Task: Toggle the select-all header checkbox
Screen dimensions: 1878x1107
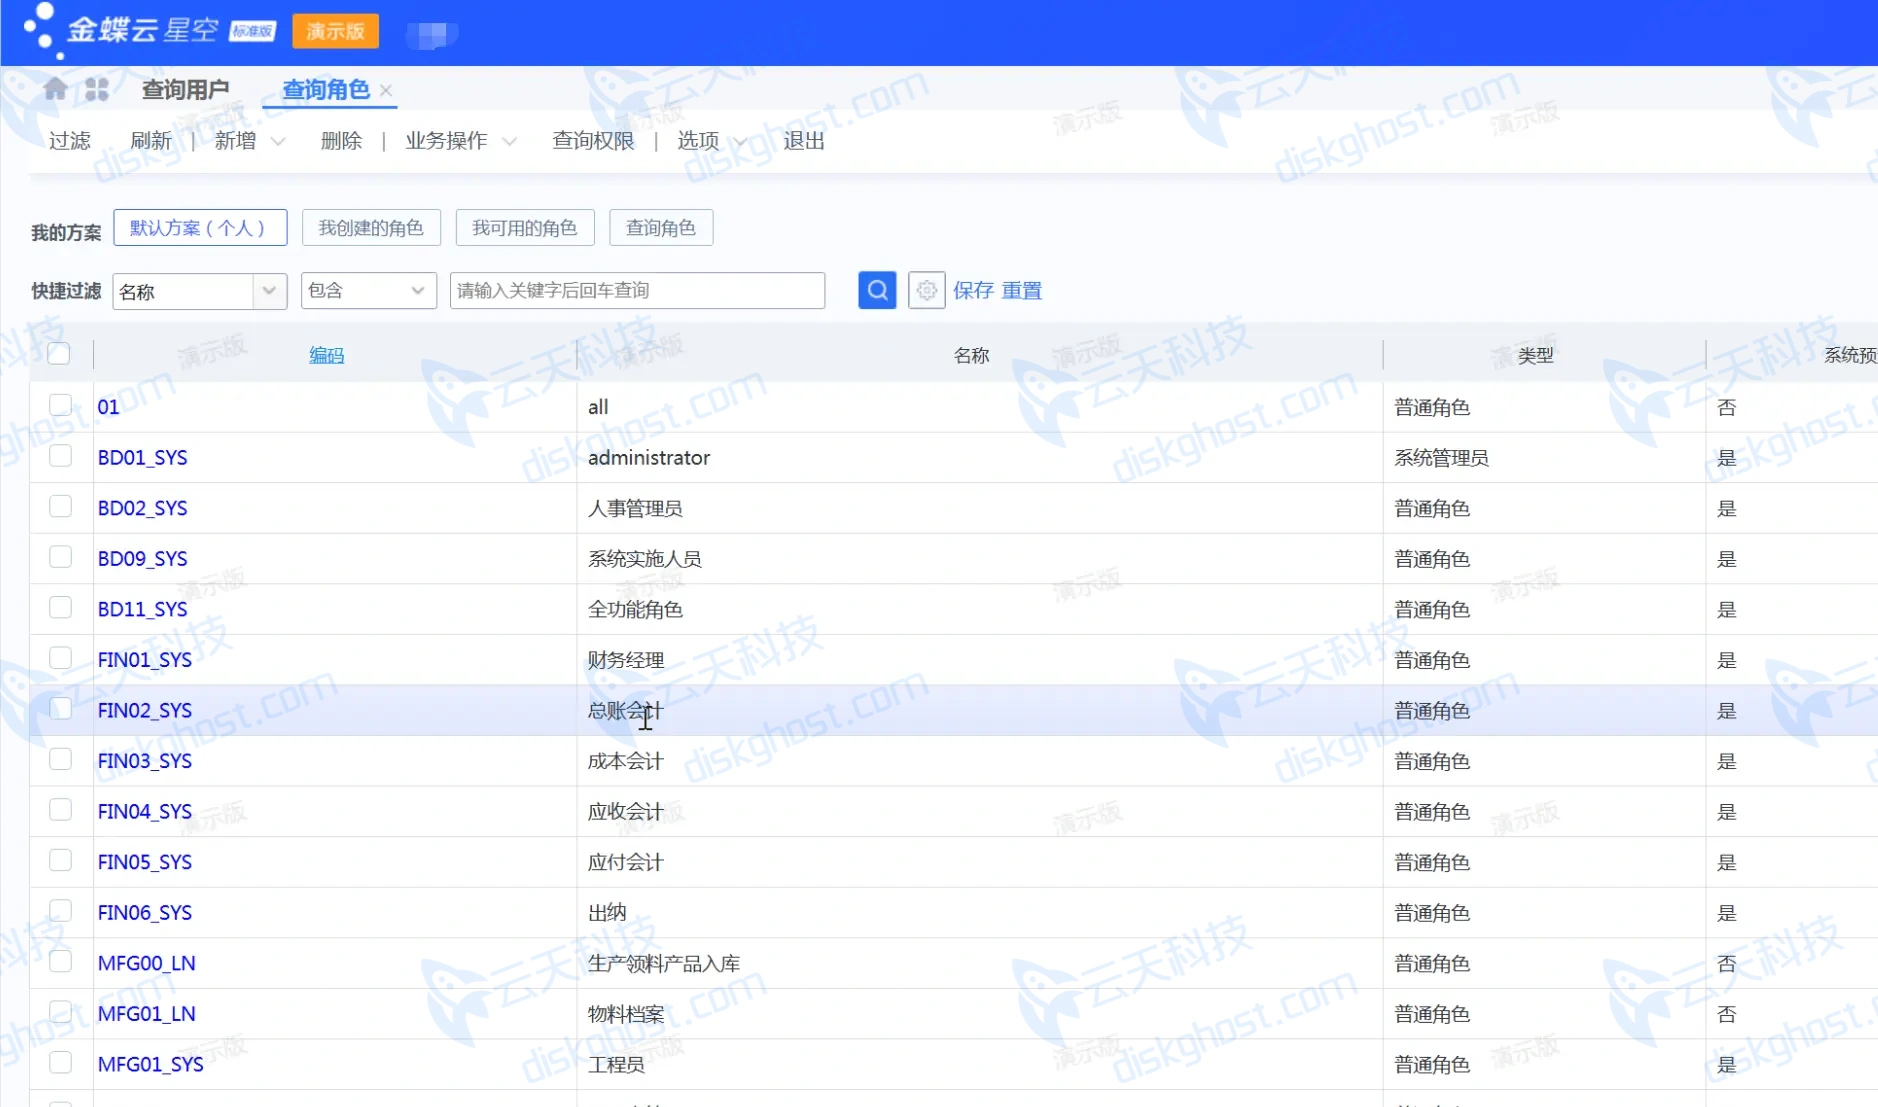Action: pos(60,354)
